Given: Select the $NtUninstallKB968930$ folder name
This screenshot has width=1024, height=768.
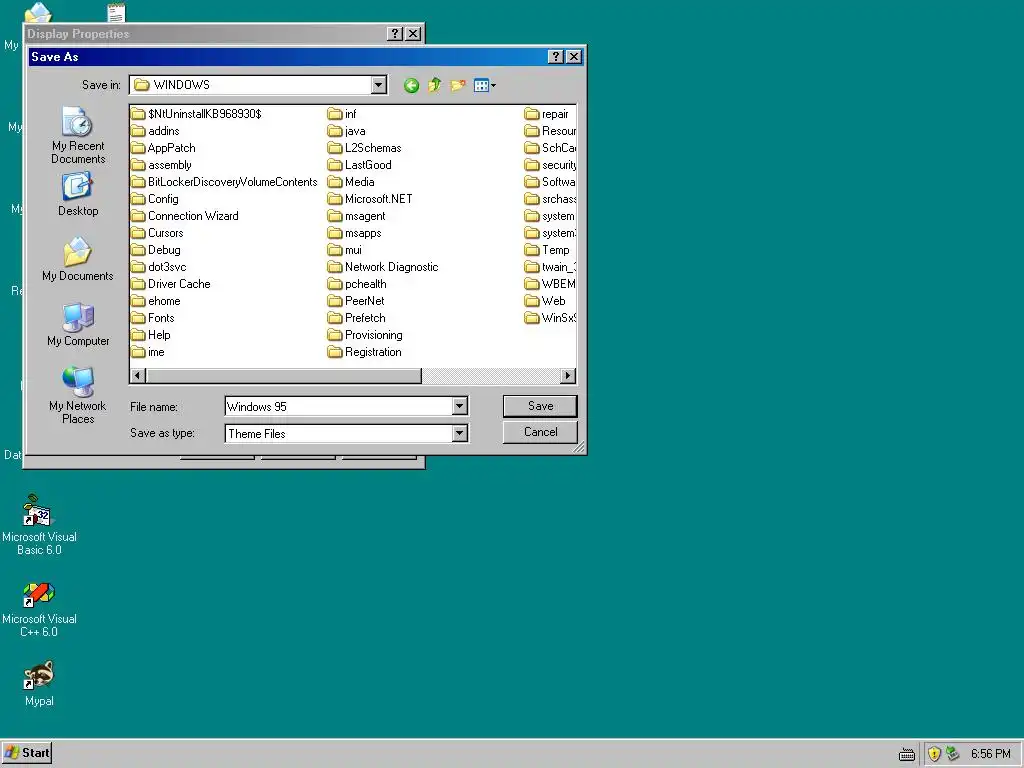Looking at the screenshot, I should point(204,114).
